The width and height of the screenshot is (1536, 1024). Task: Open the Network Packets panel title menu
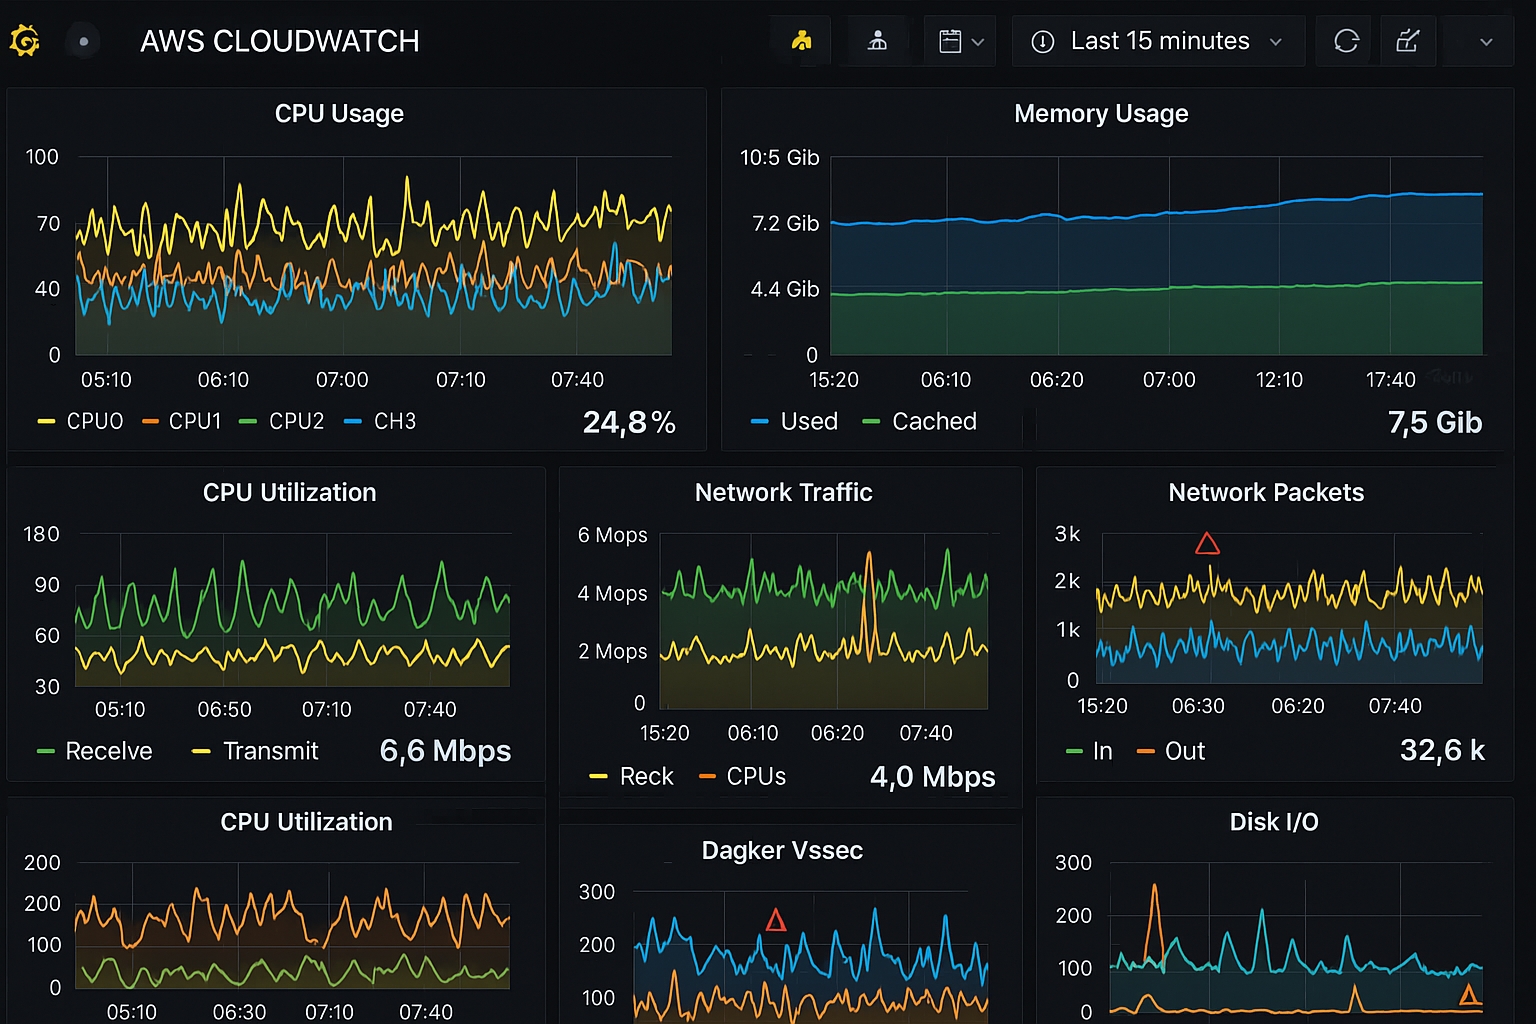[1266, 492]
